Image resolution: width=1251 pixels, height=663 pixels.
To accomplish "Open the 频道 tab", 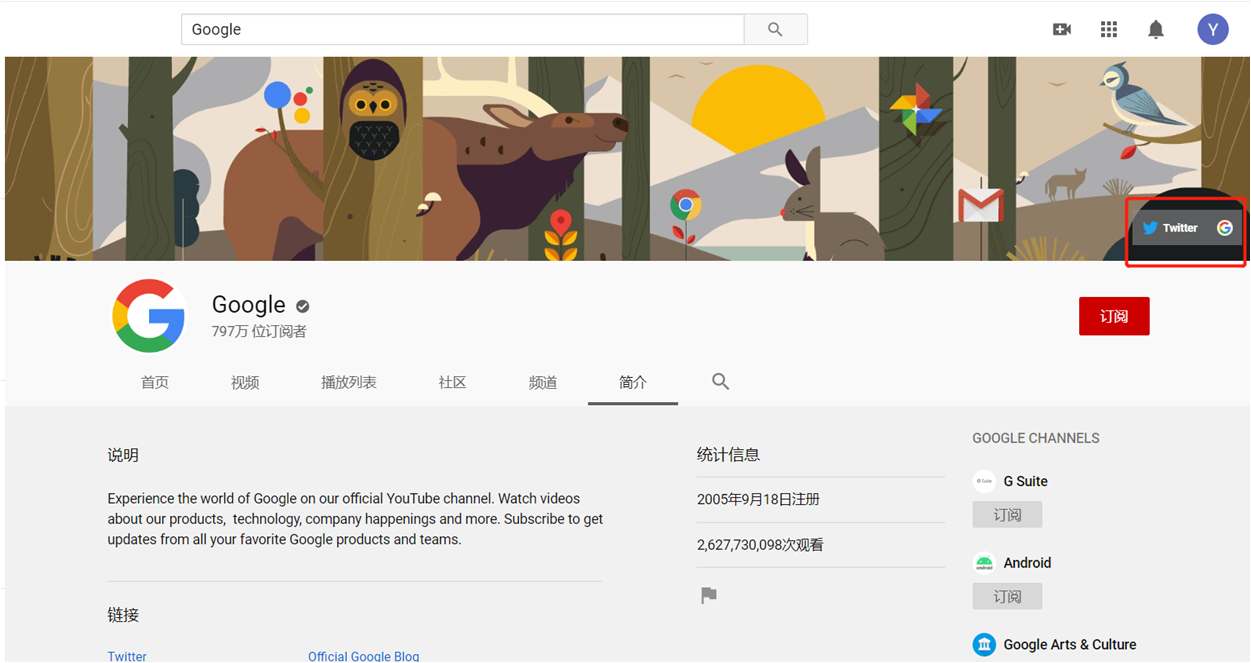I will click(x=543, y=382).
